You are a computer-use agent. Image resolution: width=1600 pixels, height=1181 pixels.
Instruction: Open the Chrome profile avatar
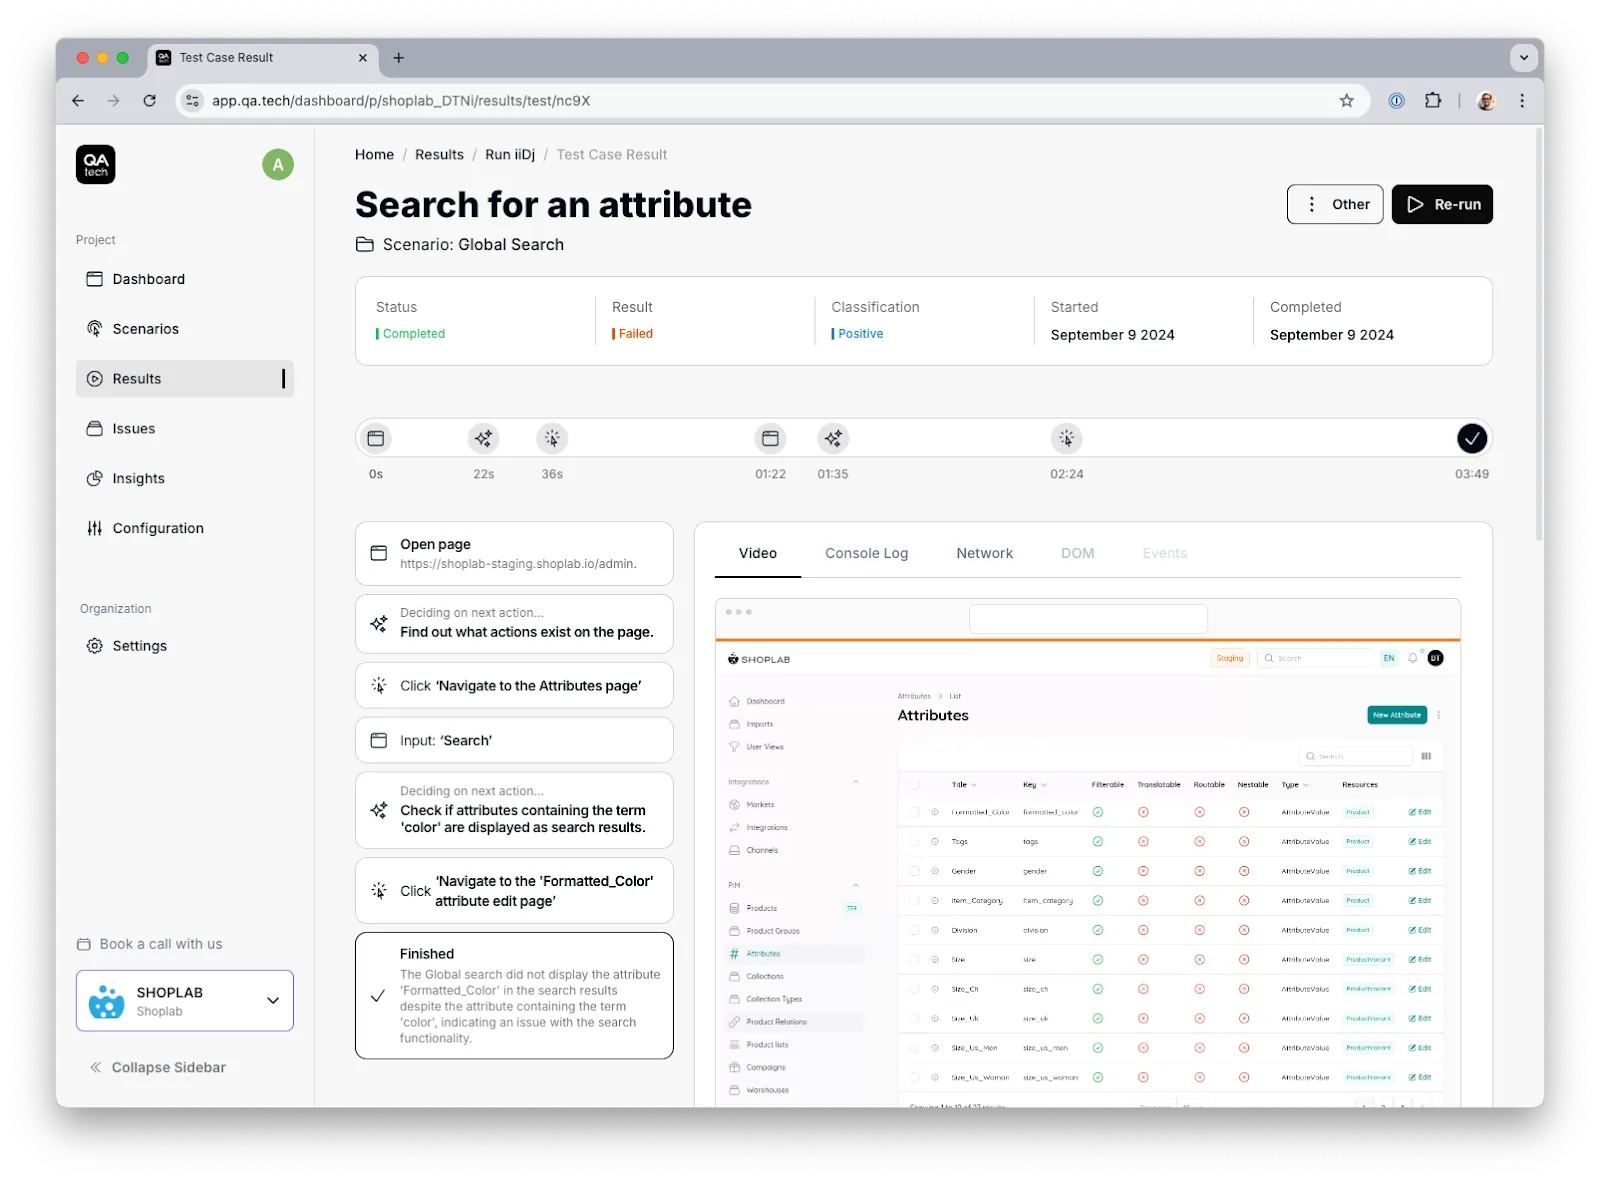click(1486, 101)
